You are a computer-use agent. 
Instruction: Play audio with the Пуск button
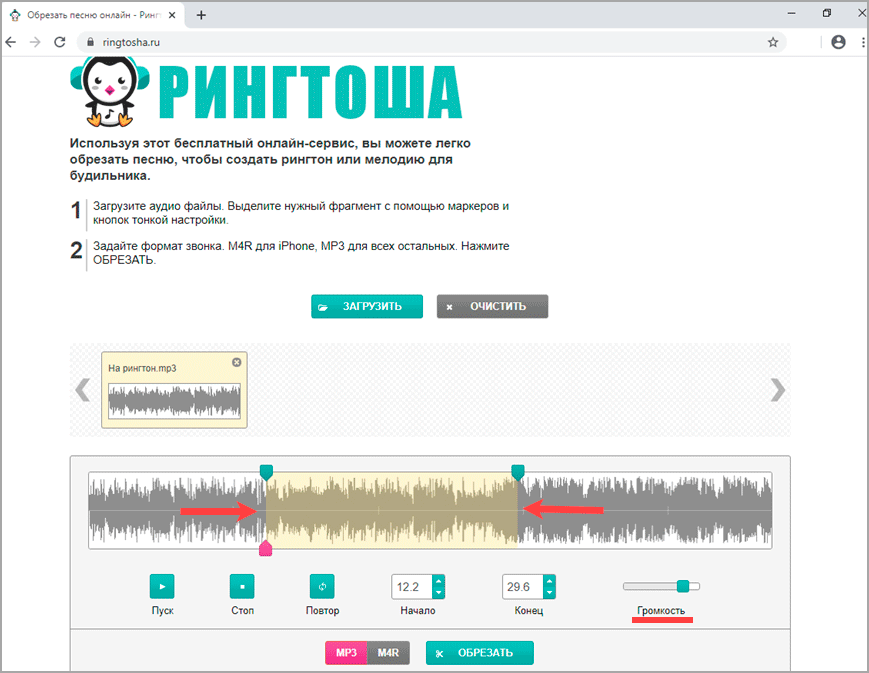click(162, 587)
